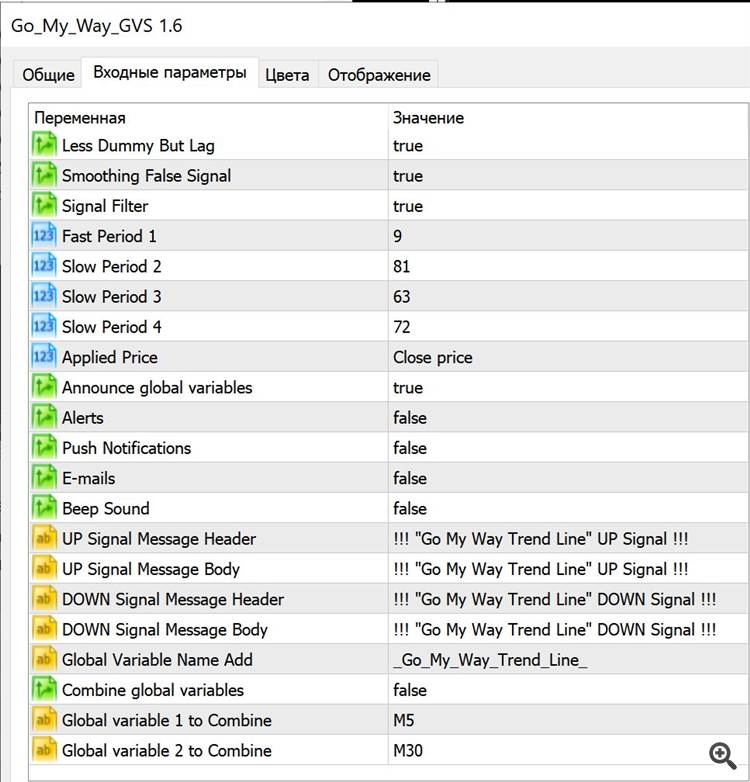Click the integer icon next to Fast Period 1

(x=44, y=237)
